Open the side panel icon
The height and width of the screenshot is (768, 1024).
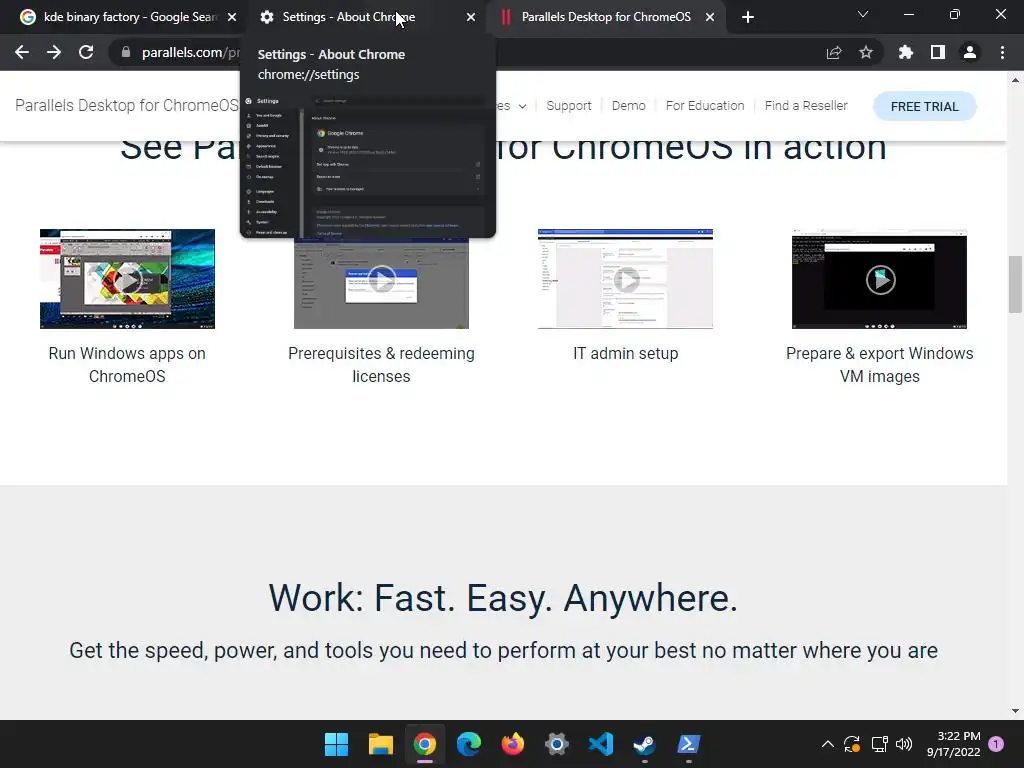point(938,52)
